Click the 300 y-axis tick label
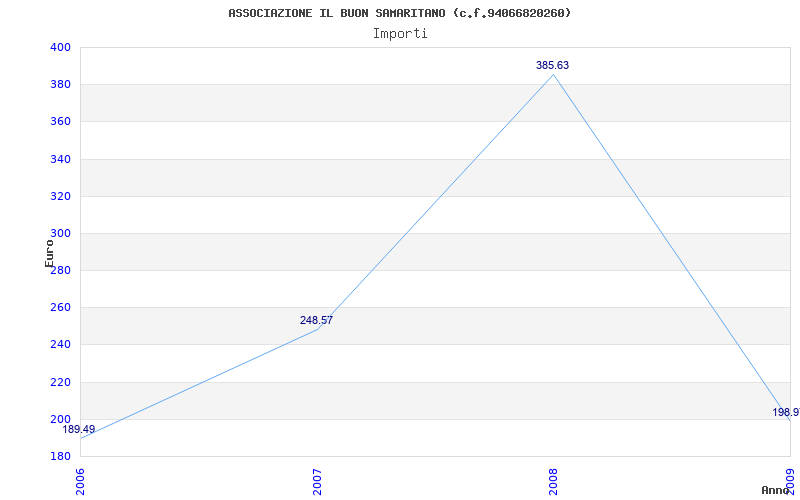The image size is (800, 500). [60, 234]
